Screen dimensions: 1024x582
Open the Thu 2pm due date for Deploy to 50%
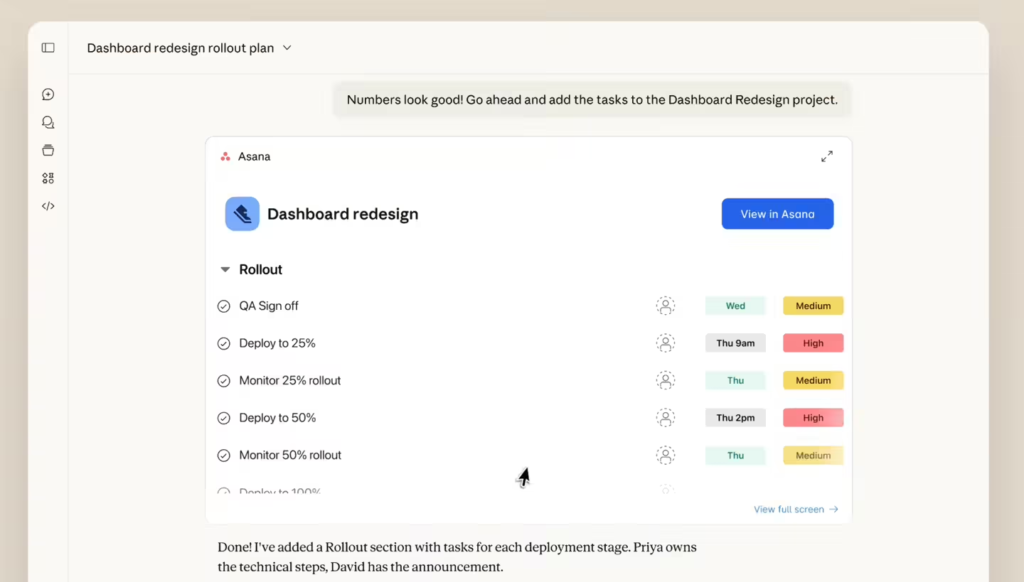point(735,418)
